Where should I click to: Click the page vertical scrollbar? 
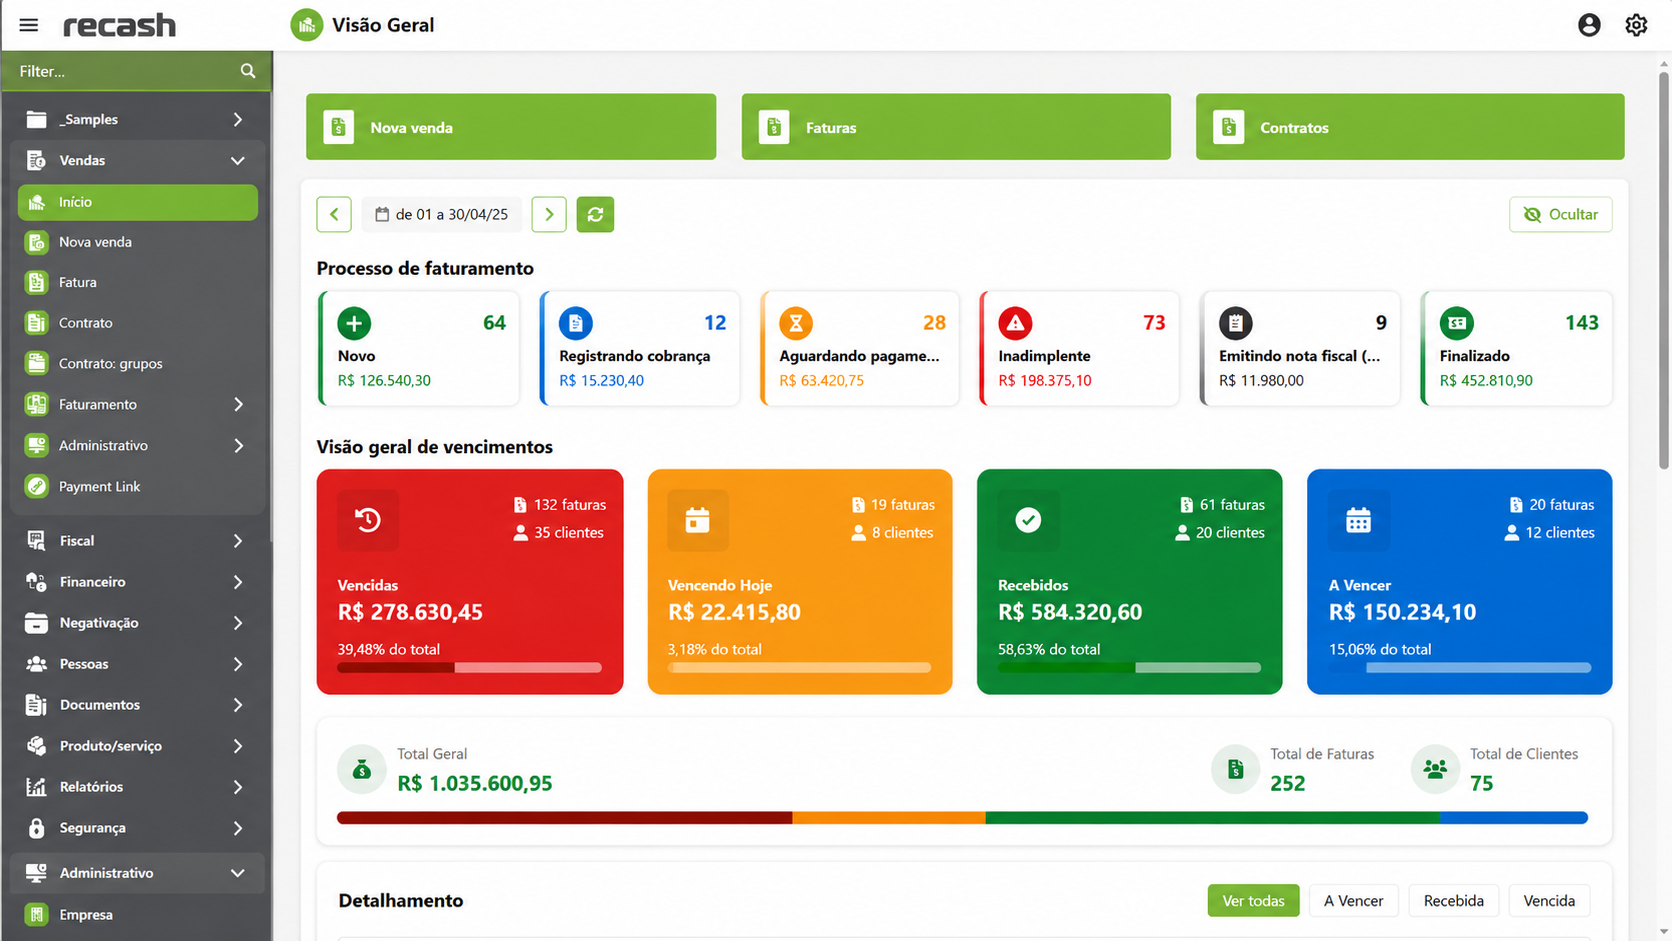tap(1664, 270)
